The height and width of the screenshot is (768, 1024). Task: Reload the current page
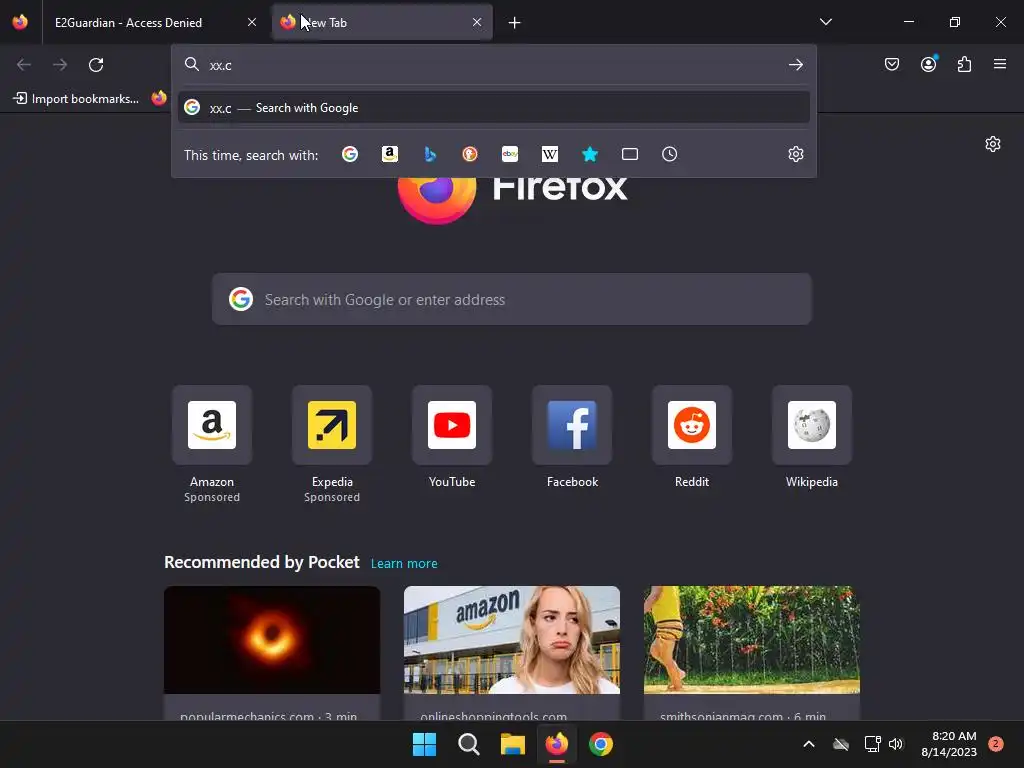pos(96,65)
